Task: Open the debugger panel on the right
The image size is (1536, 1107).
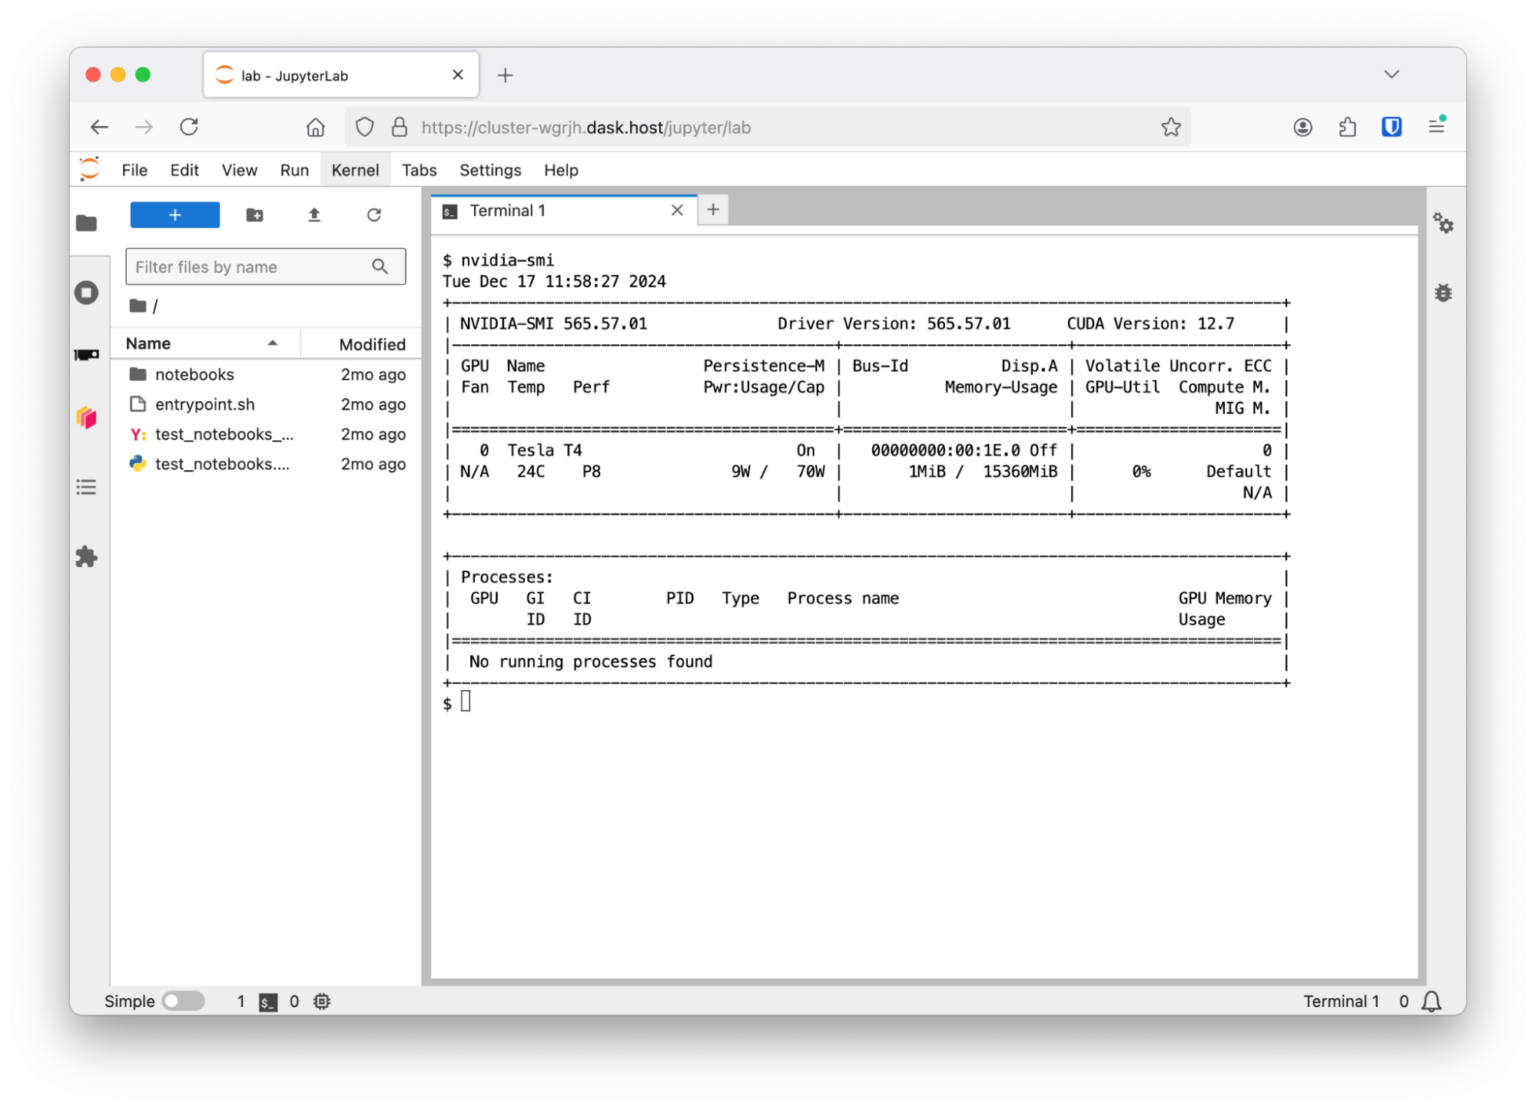Action: pos(1443,292)
